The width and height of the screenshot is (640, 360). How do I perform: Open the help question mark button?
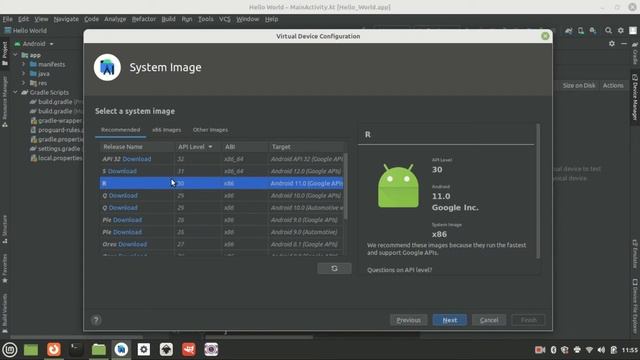coord(96,320)
